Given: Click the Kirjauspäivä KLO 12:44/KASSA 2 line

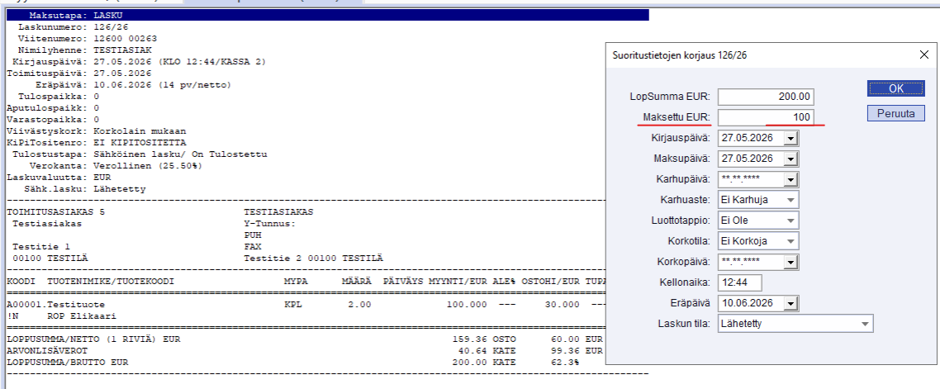Looking at the screenshot, I should tap(139, 62).
